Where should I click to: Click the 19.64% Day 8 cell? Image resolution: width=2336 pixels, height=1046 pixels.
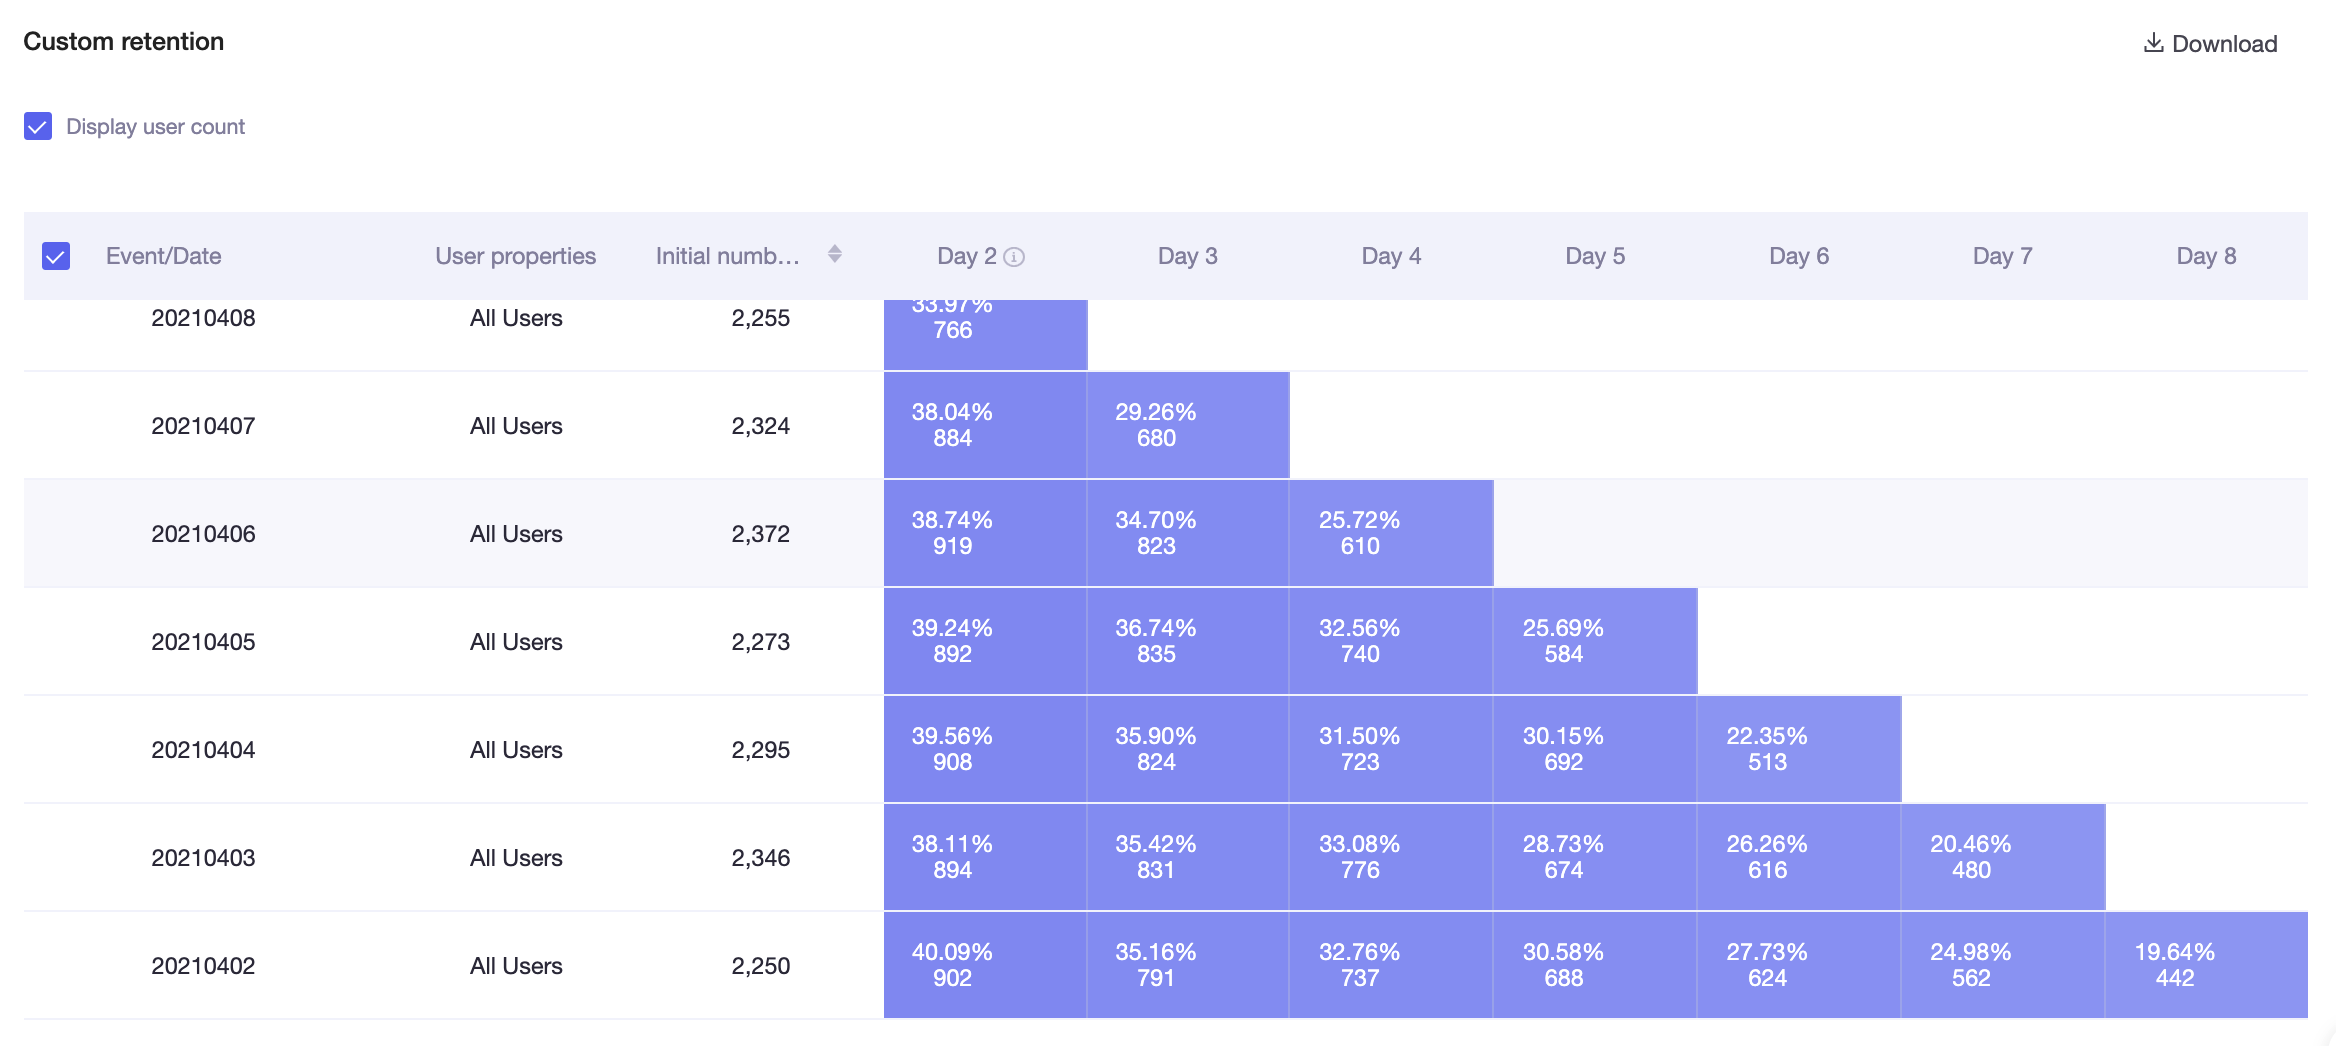click(x=2206, y=965)
